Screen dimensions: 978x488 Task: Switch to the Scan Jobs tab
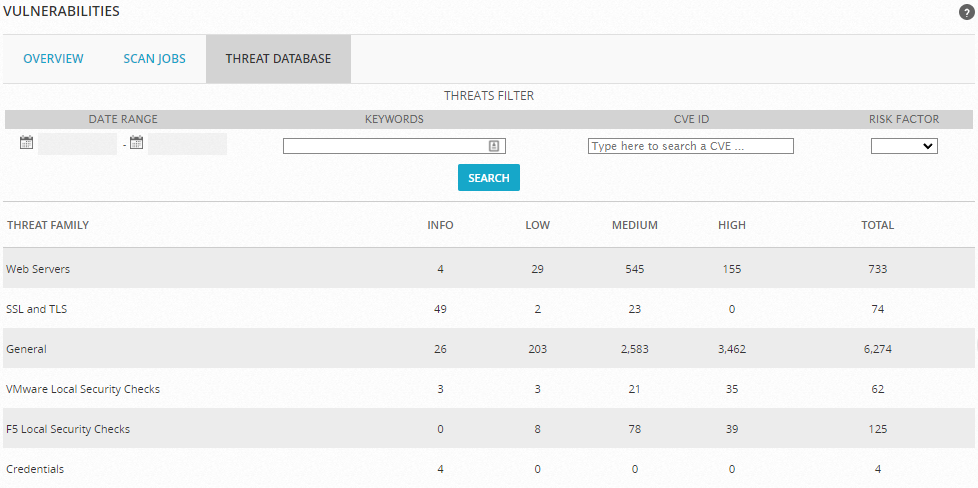[155, 59]
